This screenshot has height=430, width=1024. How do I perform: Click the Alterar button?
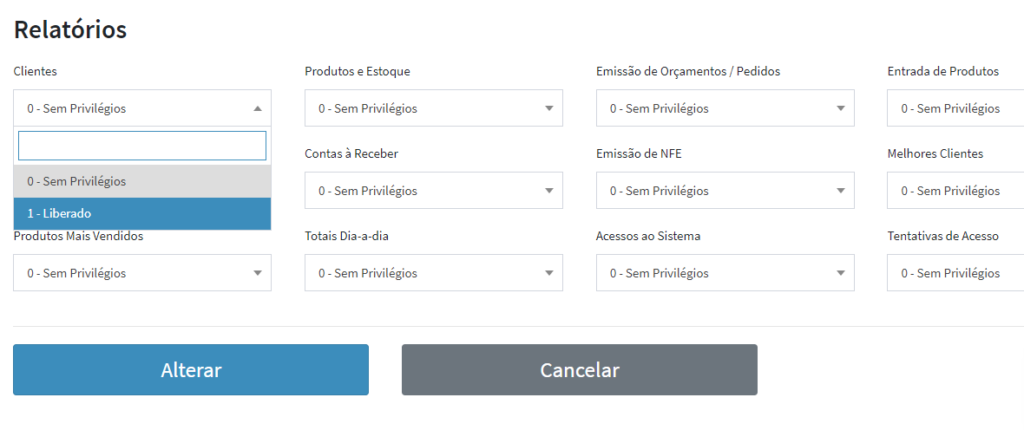click(190, 370)
